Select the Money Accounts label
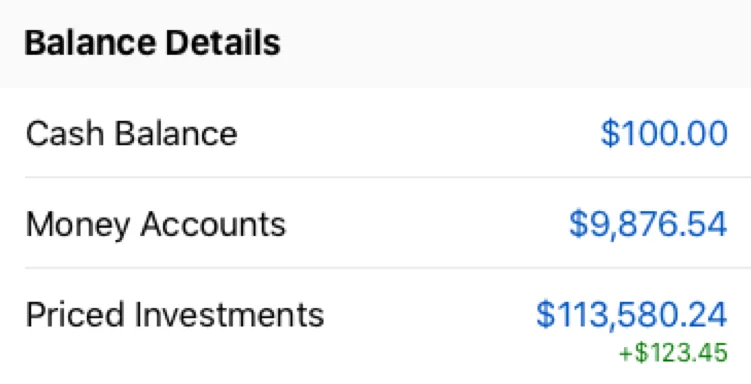The height and width of the screenshot is (384, 751). coord(156,224)
